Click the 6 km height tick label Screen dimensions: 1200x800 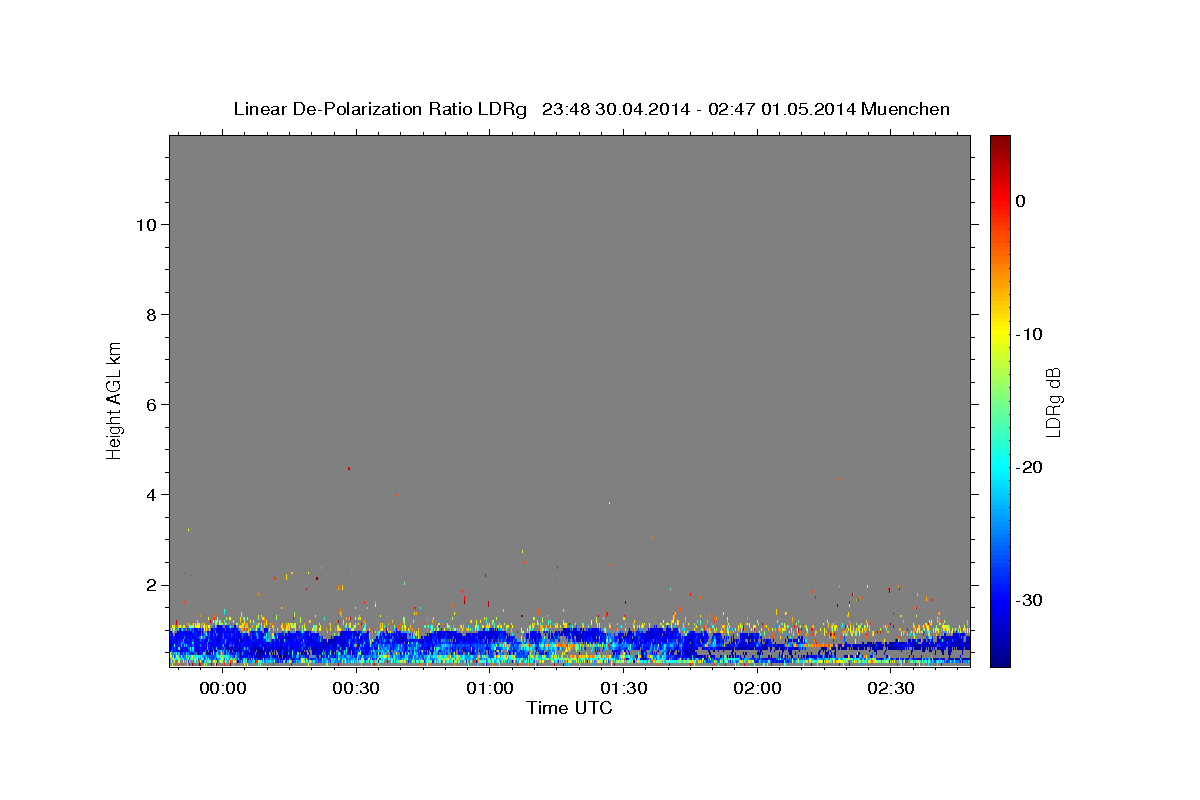click(x=150, y=404)
